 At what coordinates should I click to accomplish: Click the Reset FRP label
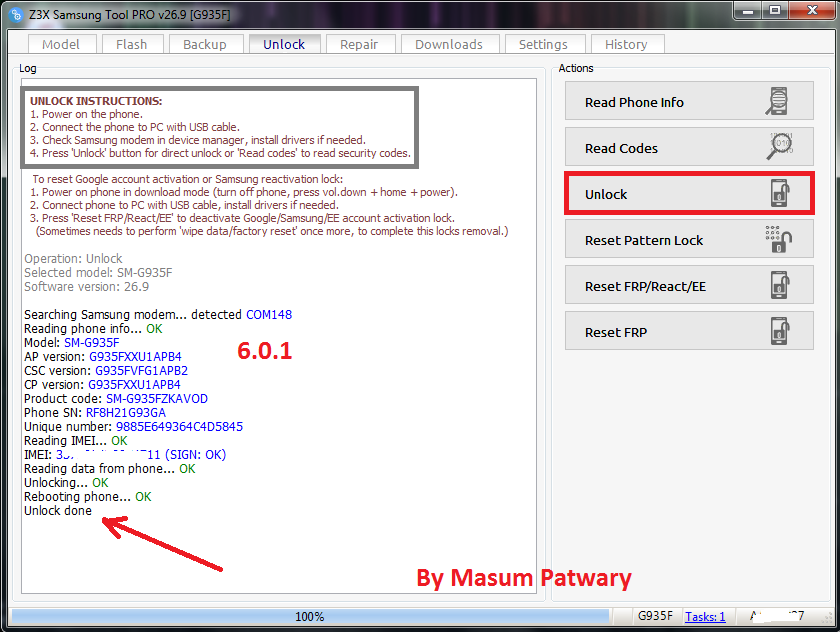[x=616, y=333]
